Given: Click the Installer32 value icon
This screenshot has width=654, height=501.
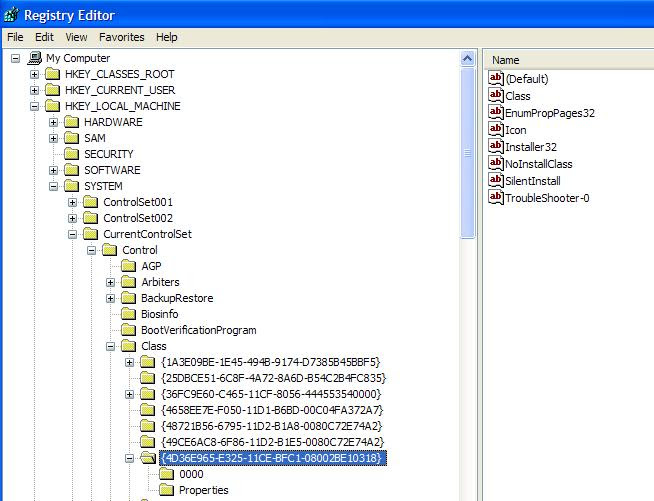Looking at the screenshot, I should tap(496, 147).
